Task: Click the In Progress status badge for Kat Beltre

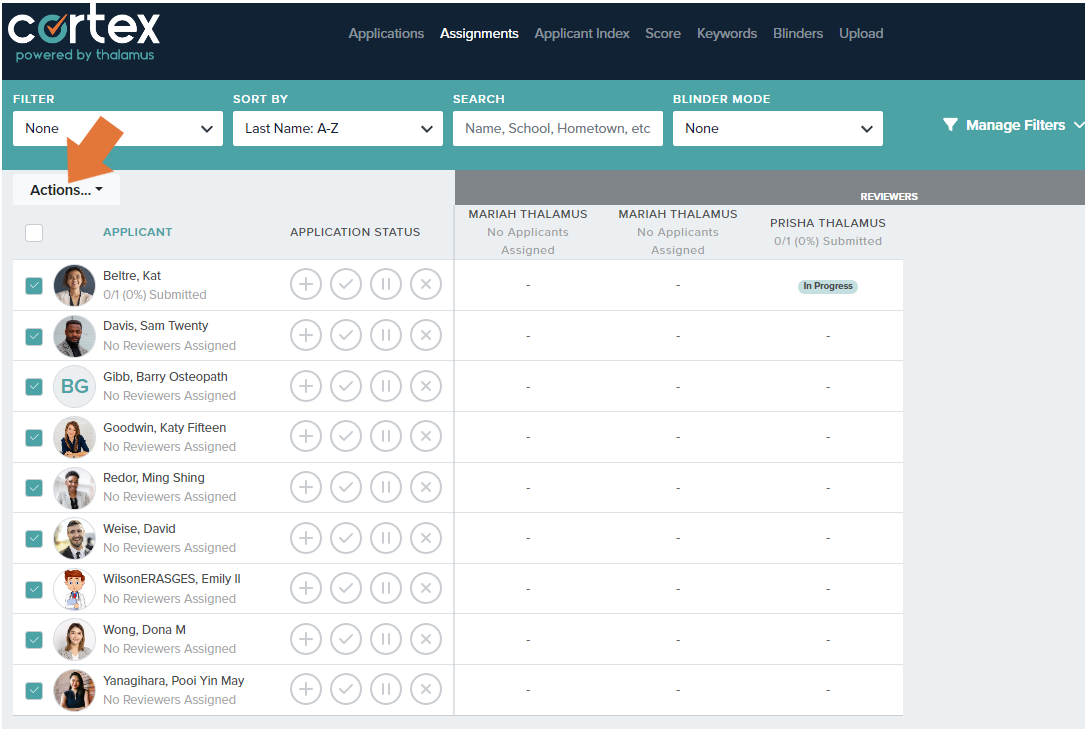Action: tap(827, 286)
